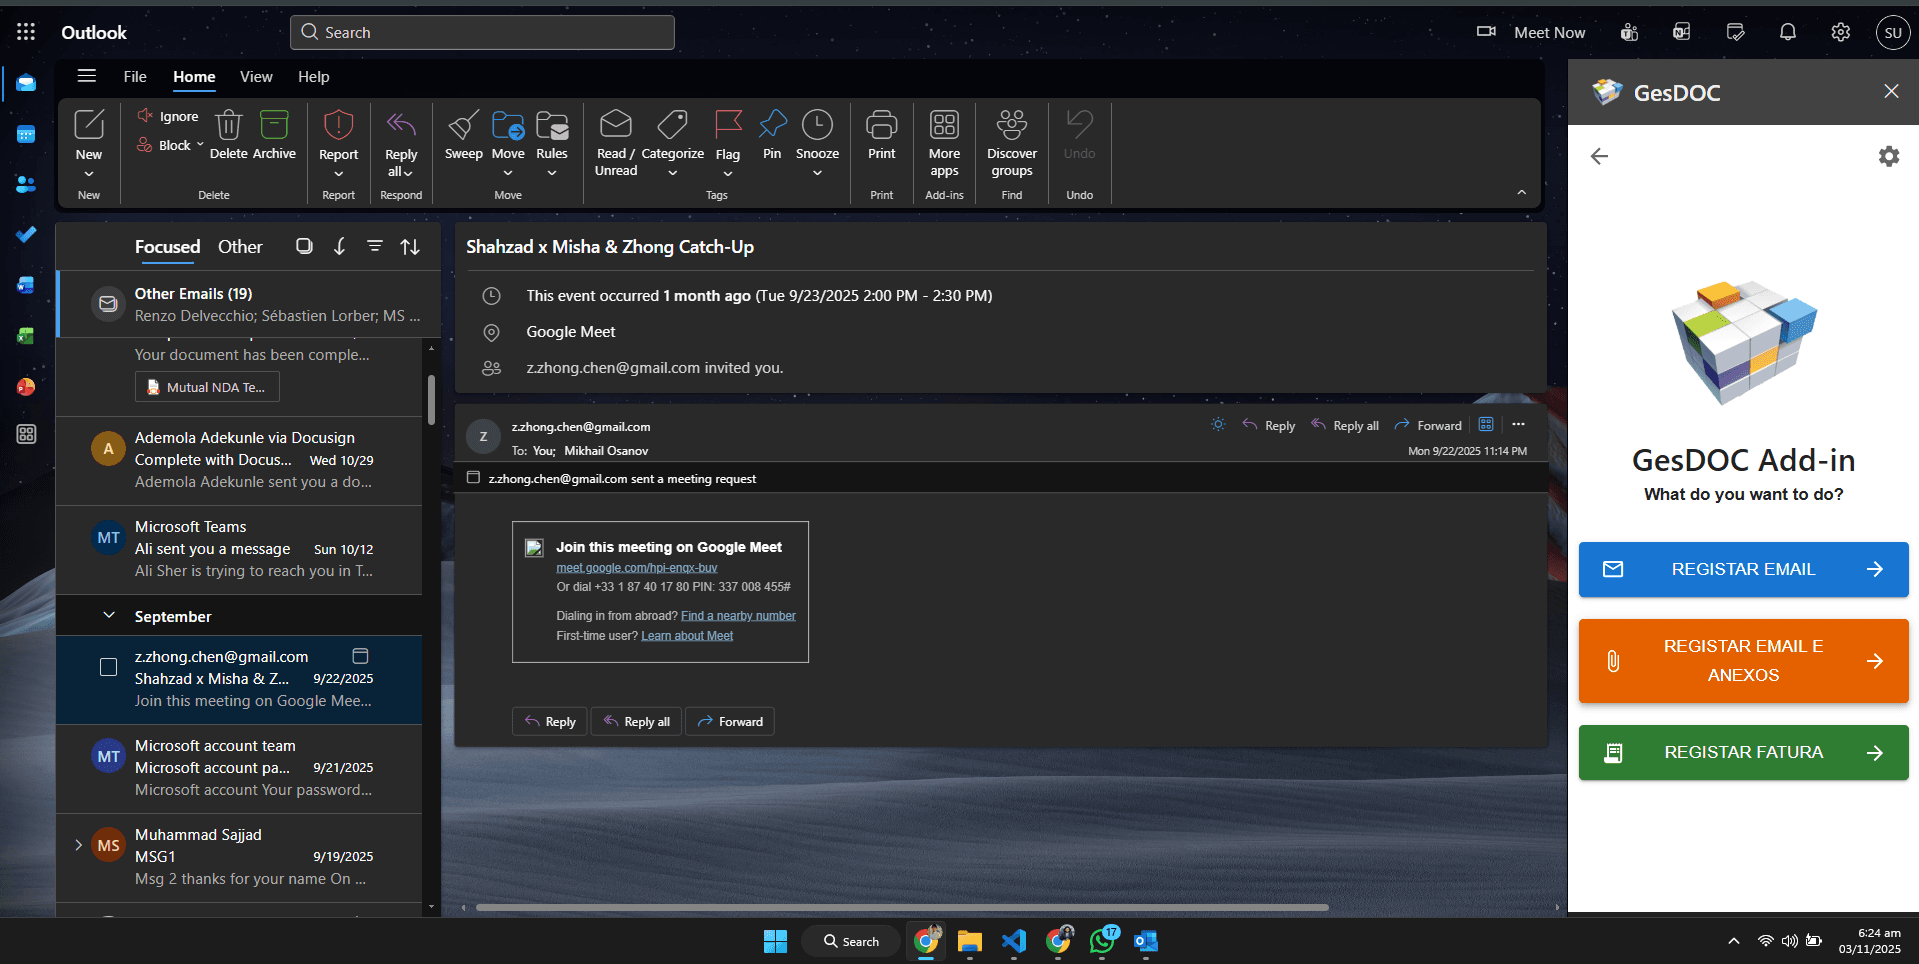Expand the Report dropdown
1919x964 pixels.
(339, 173)
